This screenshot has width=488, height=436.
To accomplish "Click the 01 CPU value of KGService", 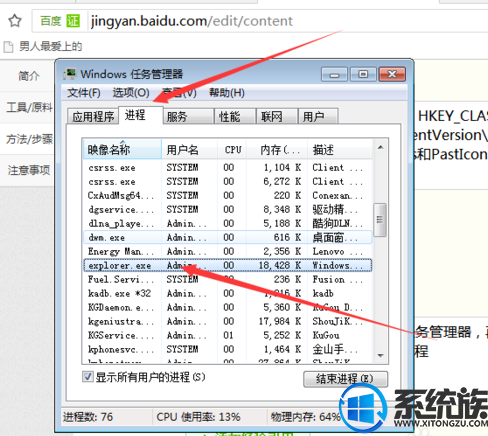I will [x=228, y=335].
